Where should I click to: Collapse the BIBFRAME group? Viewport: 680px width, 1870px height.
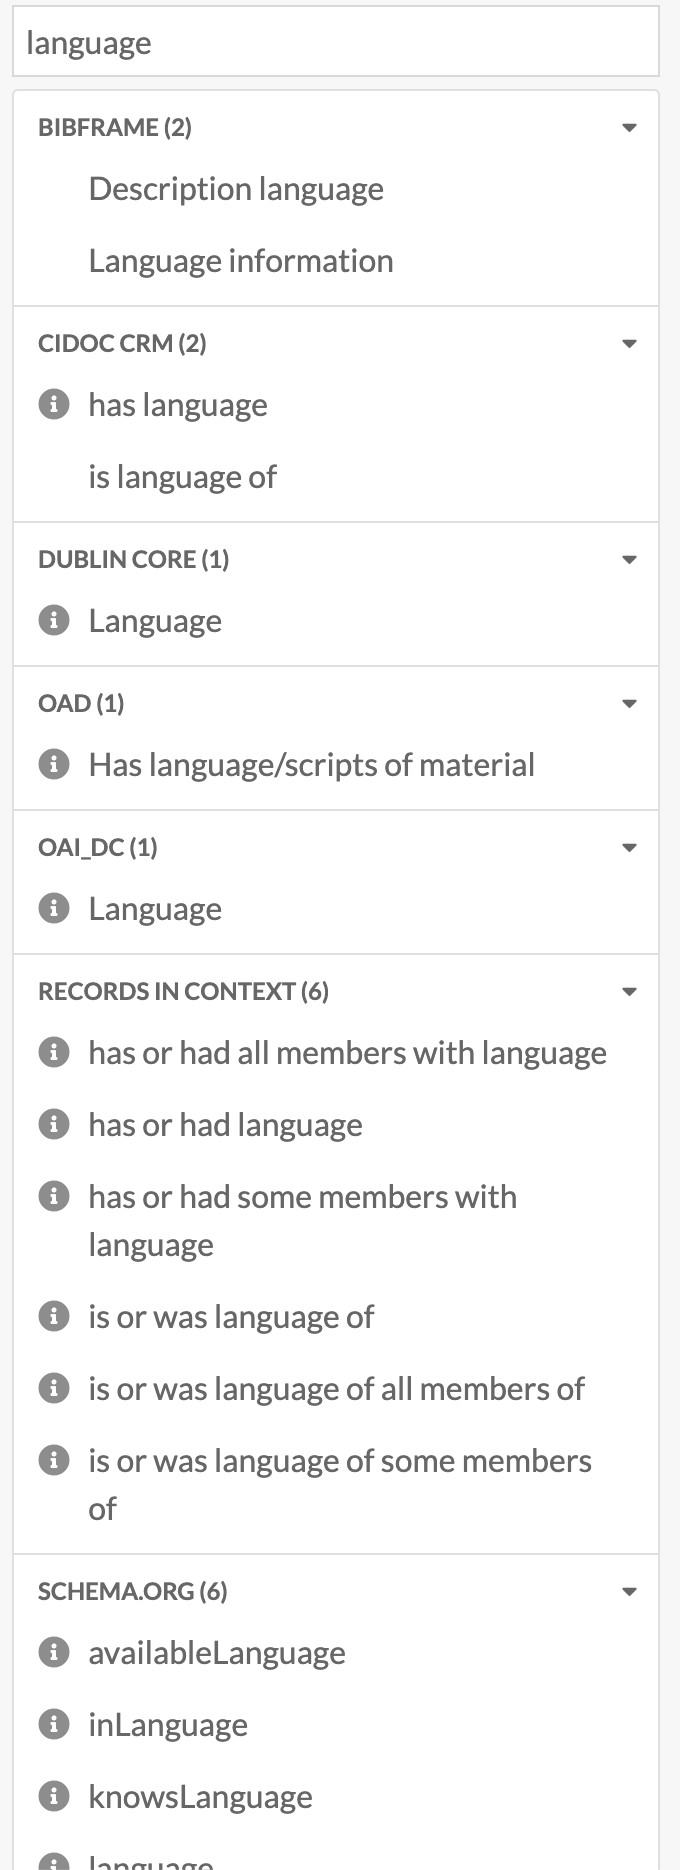[x=629, y=128]
